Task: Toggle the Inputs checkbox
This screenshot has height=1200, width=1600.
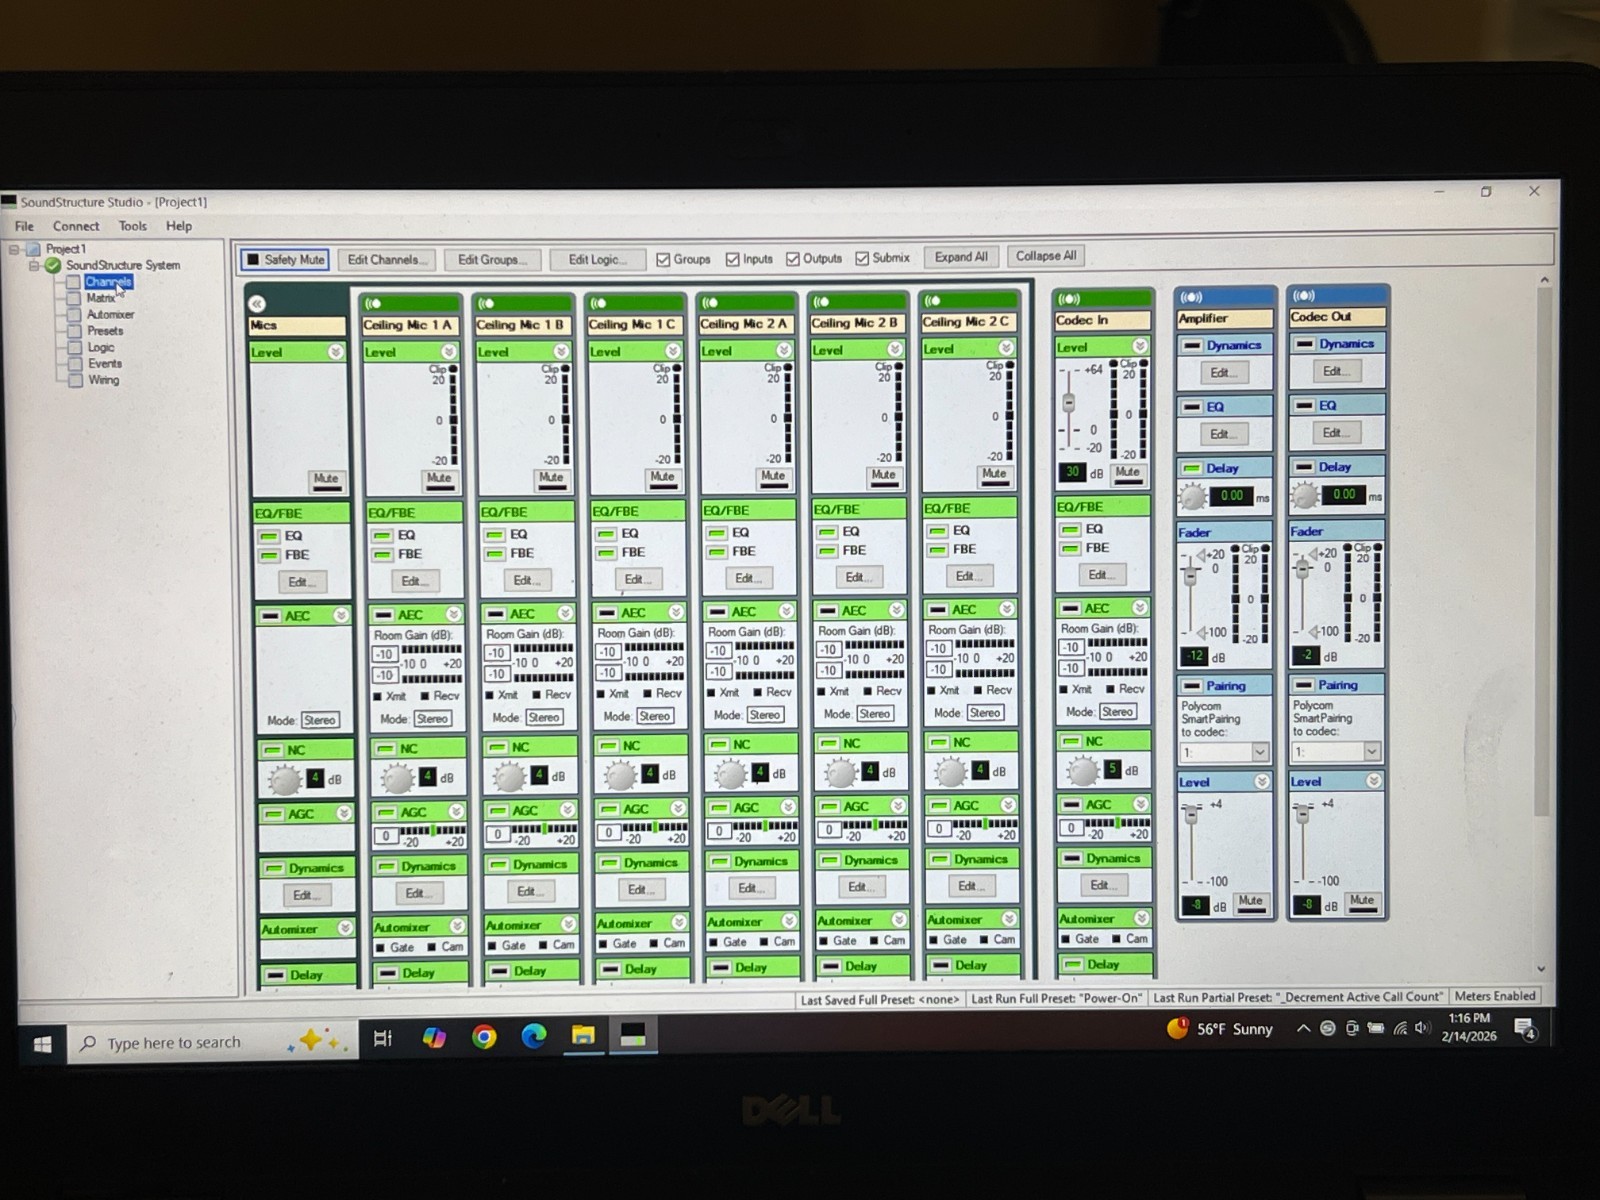Action: 732,259
